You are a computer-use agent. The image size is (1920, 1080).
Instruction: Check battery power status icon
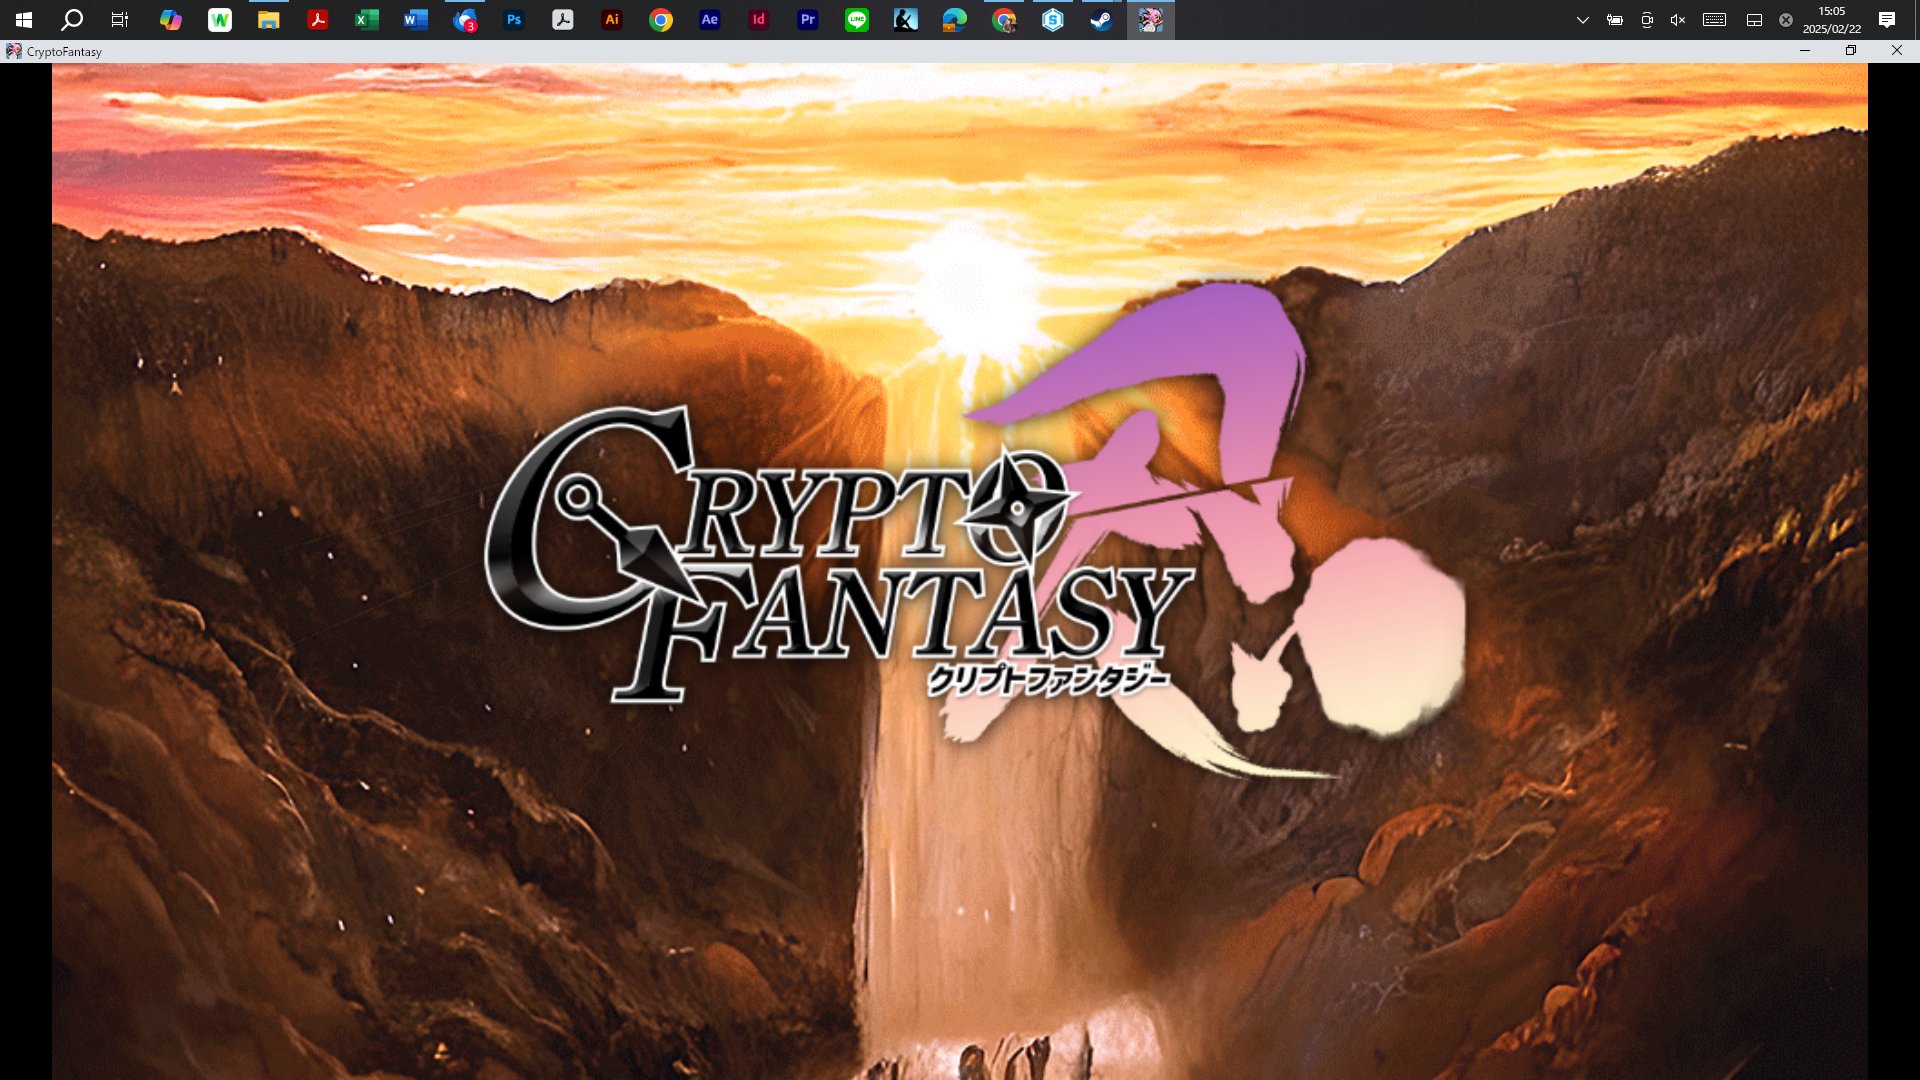pos(1614,20)
